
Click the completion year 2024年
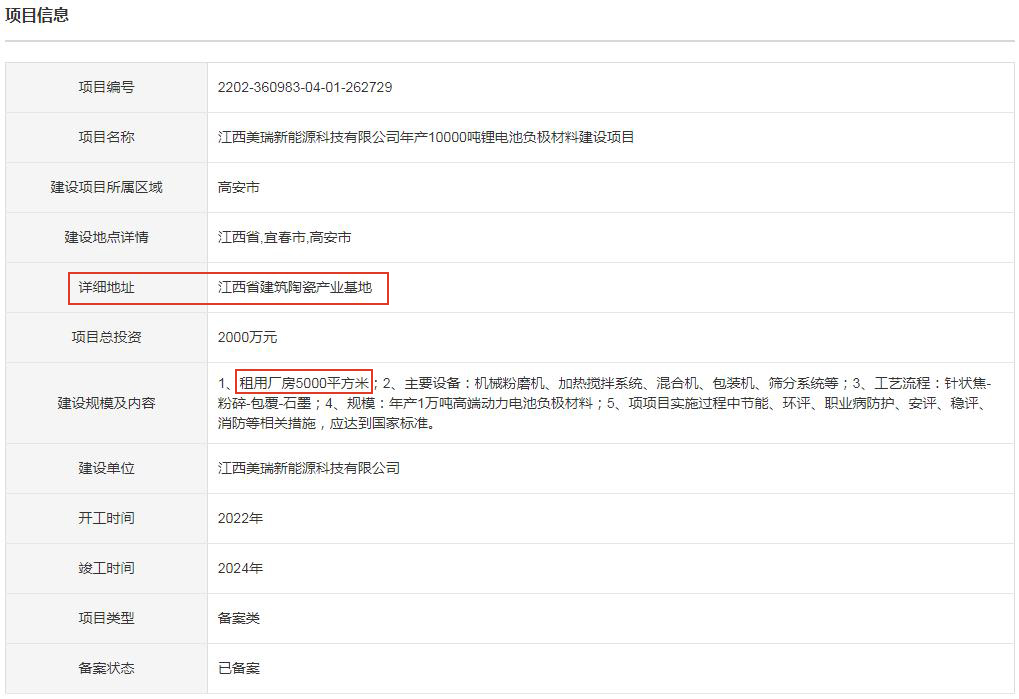click(240, 568)
